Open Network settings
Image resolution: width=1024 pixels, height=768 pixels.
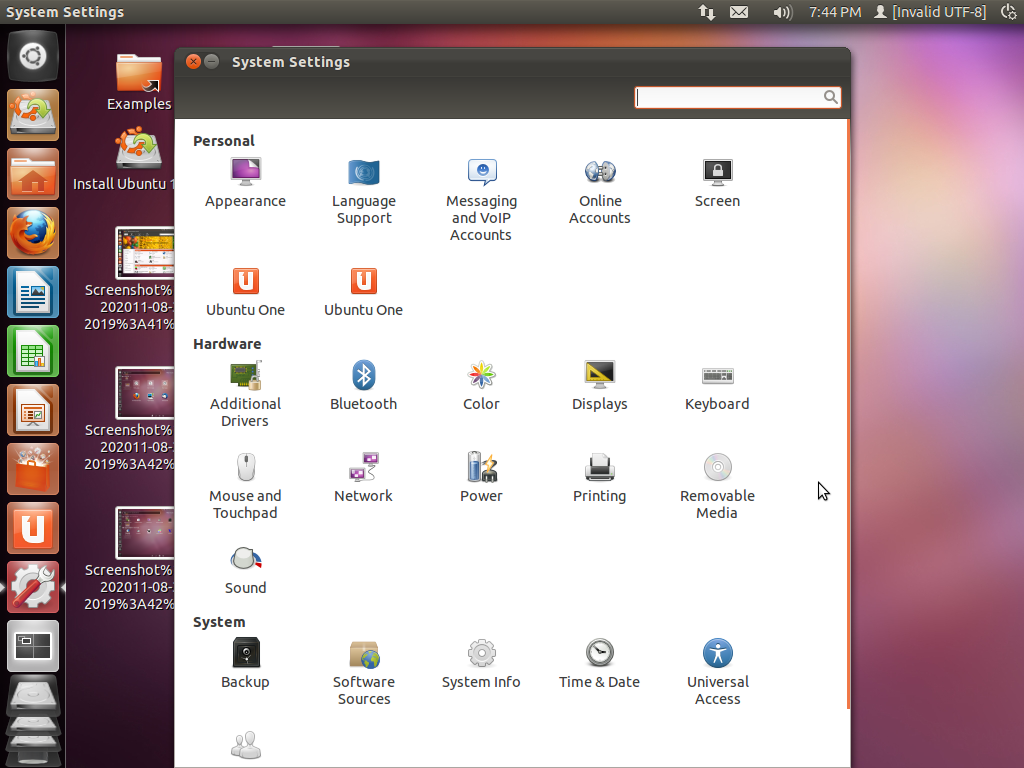point(364,478)
